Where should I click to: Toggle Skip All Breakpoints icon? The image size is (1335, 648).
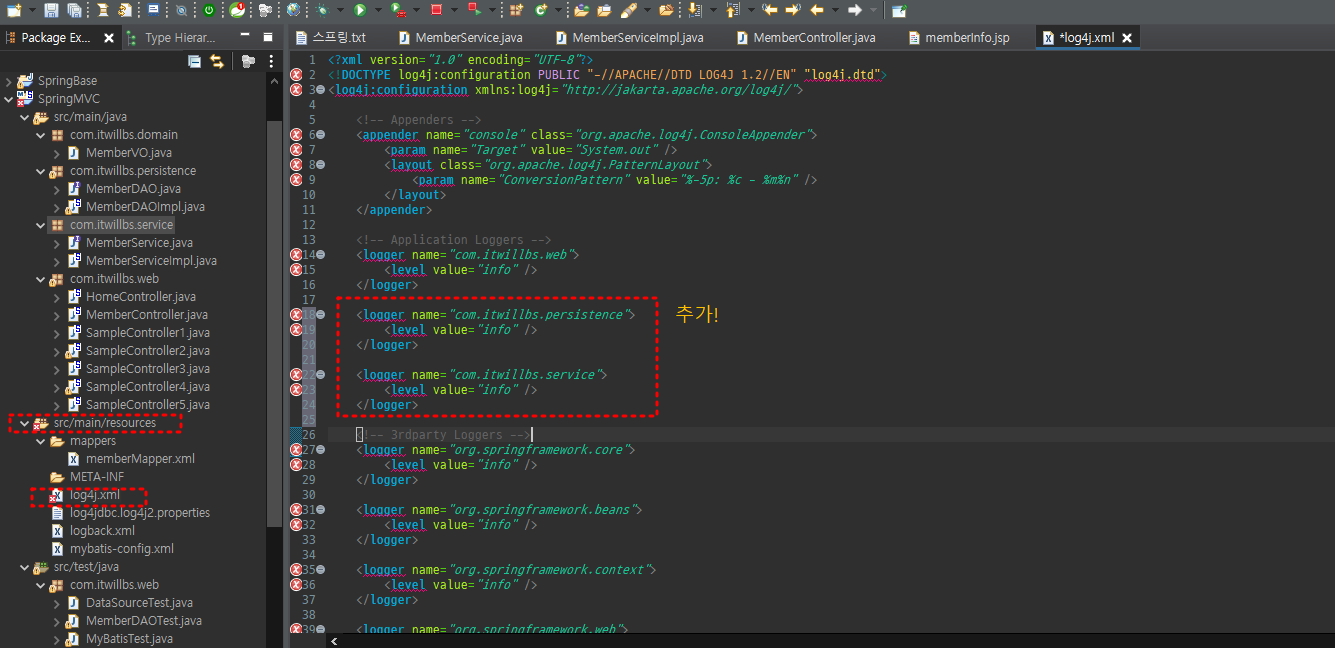pyautogui.click(x=181, y=10)
